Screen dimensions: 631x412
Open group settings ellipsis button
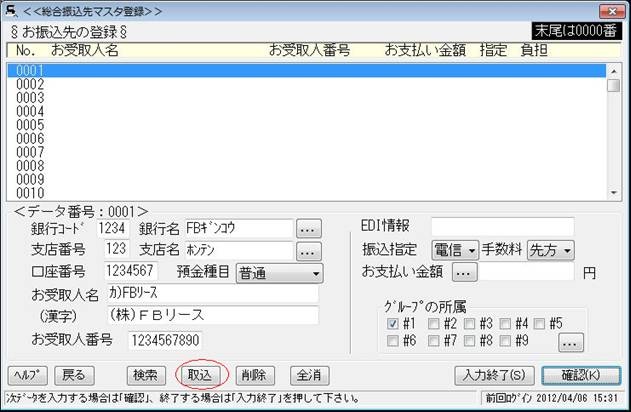571,343
